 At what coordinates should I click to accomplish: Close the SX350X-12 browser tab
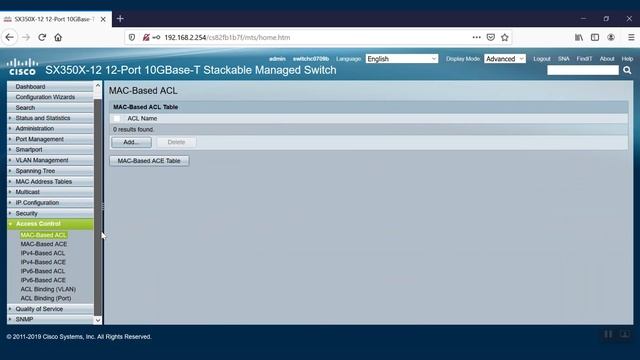click(103, 19)
